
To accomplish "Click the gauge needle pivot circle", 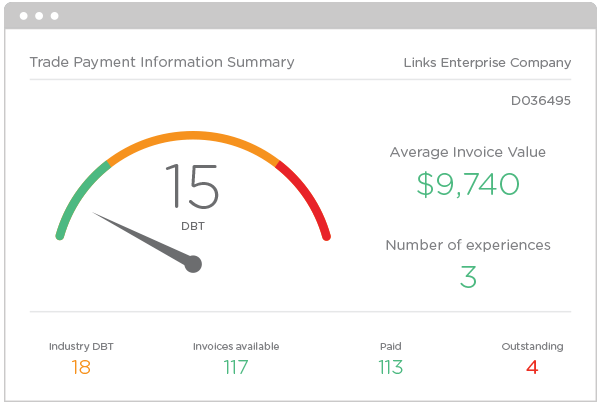I will pyautogui.click(x=194, y=264).
